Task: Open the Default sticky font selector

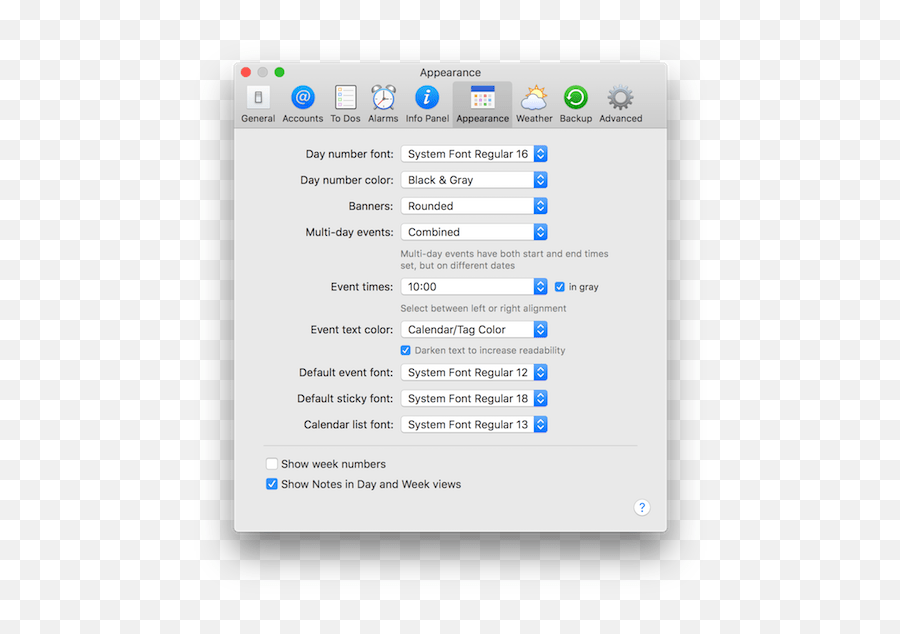Action: click(x=473, y=398)
